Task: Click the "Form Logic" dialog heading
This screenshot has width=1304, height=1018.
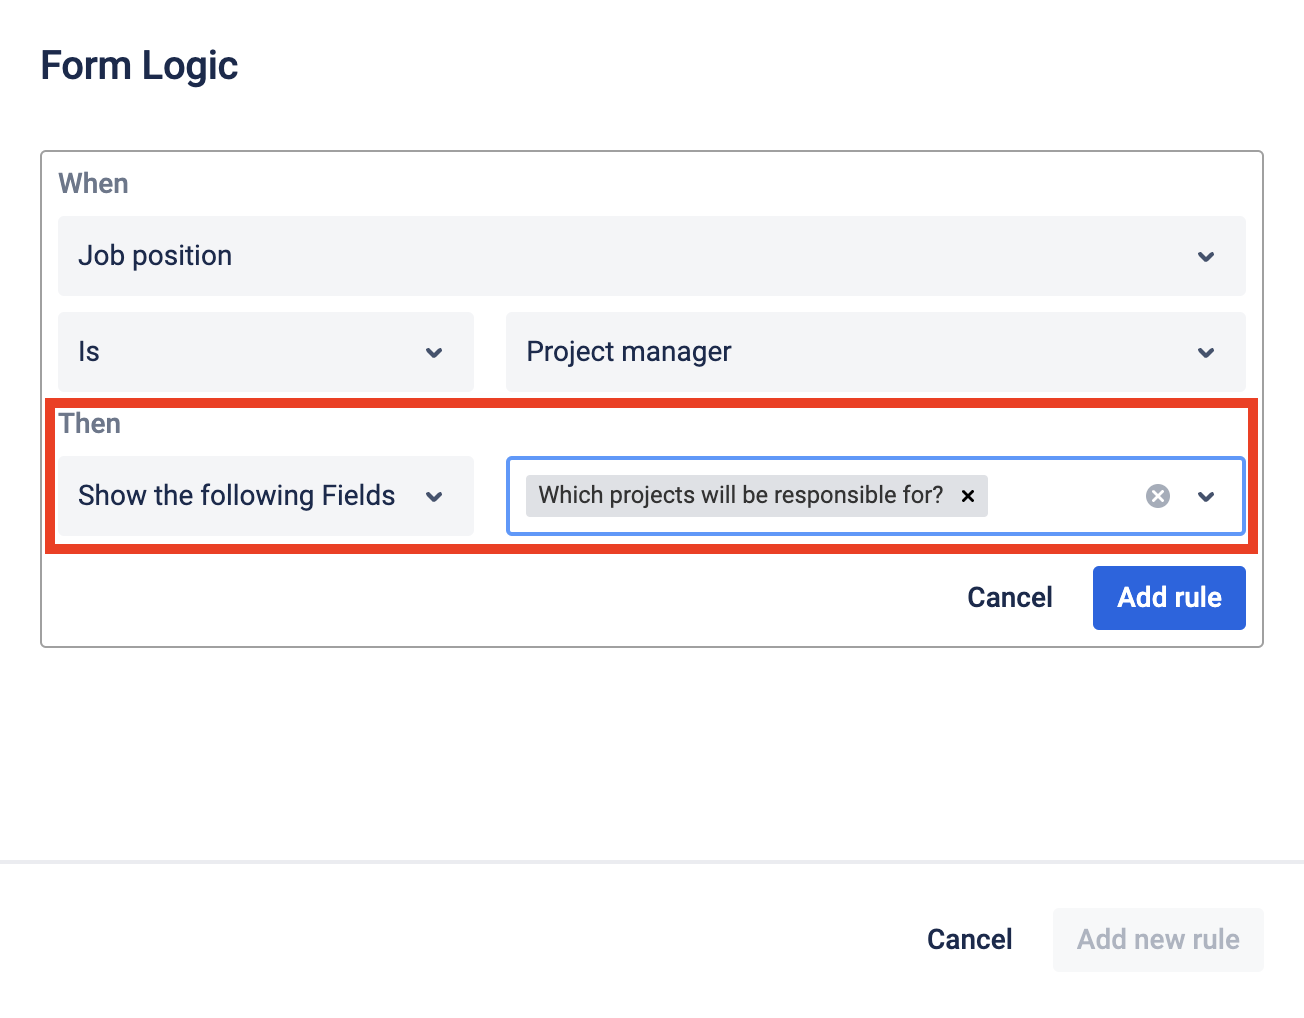Action: point(139,66)
